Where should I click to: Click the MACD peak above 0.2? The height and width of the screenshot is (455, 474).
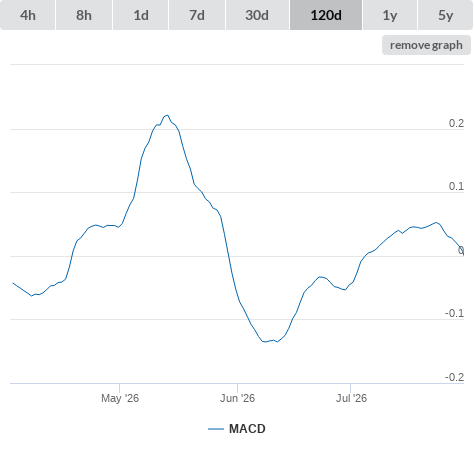[x=167, y=115]
